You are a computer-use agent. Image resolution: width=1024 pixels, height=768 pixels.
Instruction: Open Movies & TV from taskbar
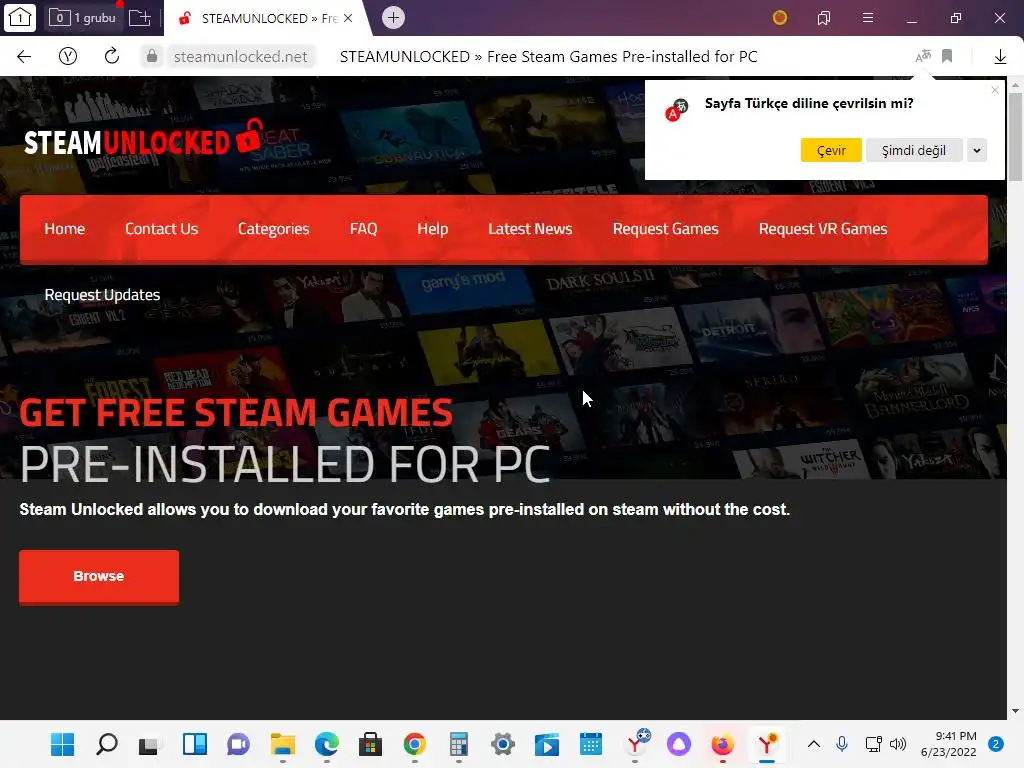(547, 744)
